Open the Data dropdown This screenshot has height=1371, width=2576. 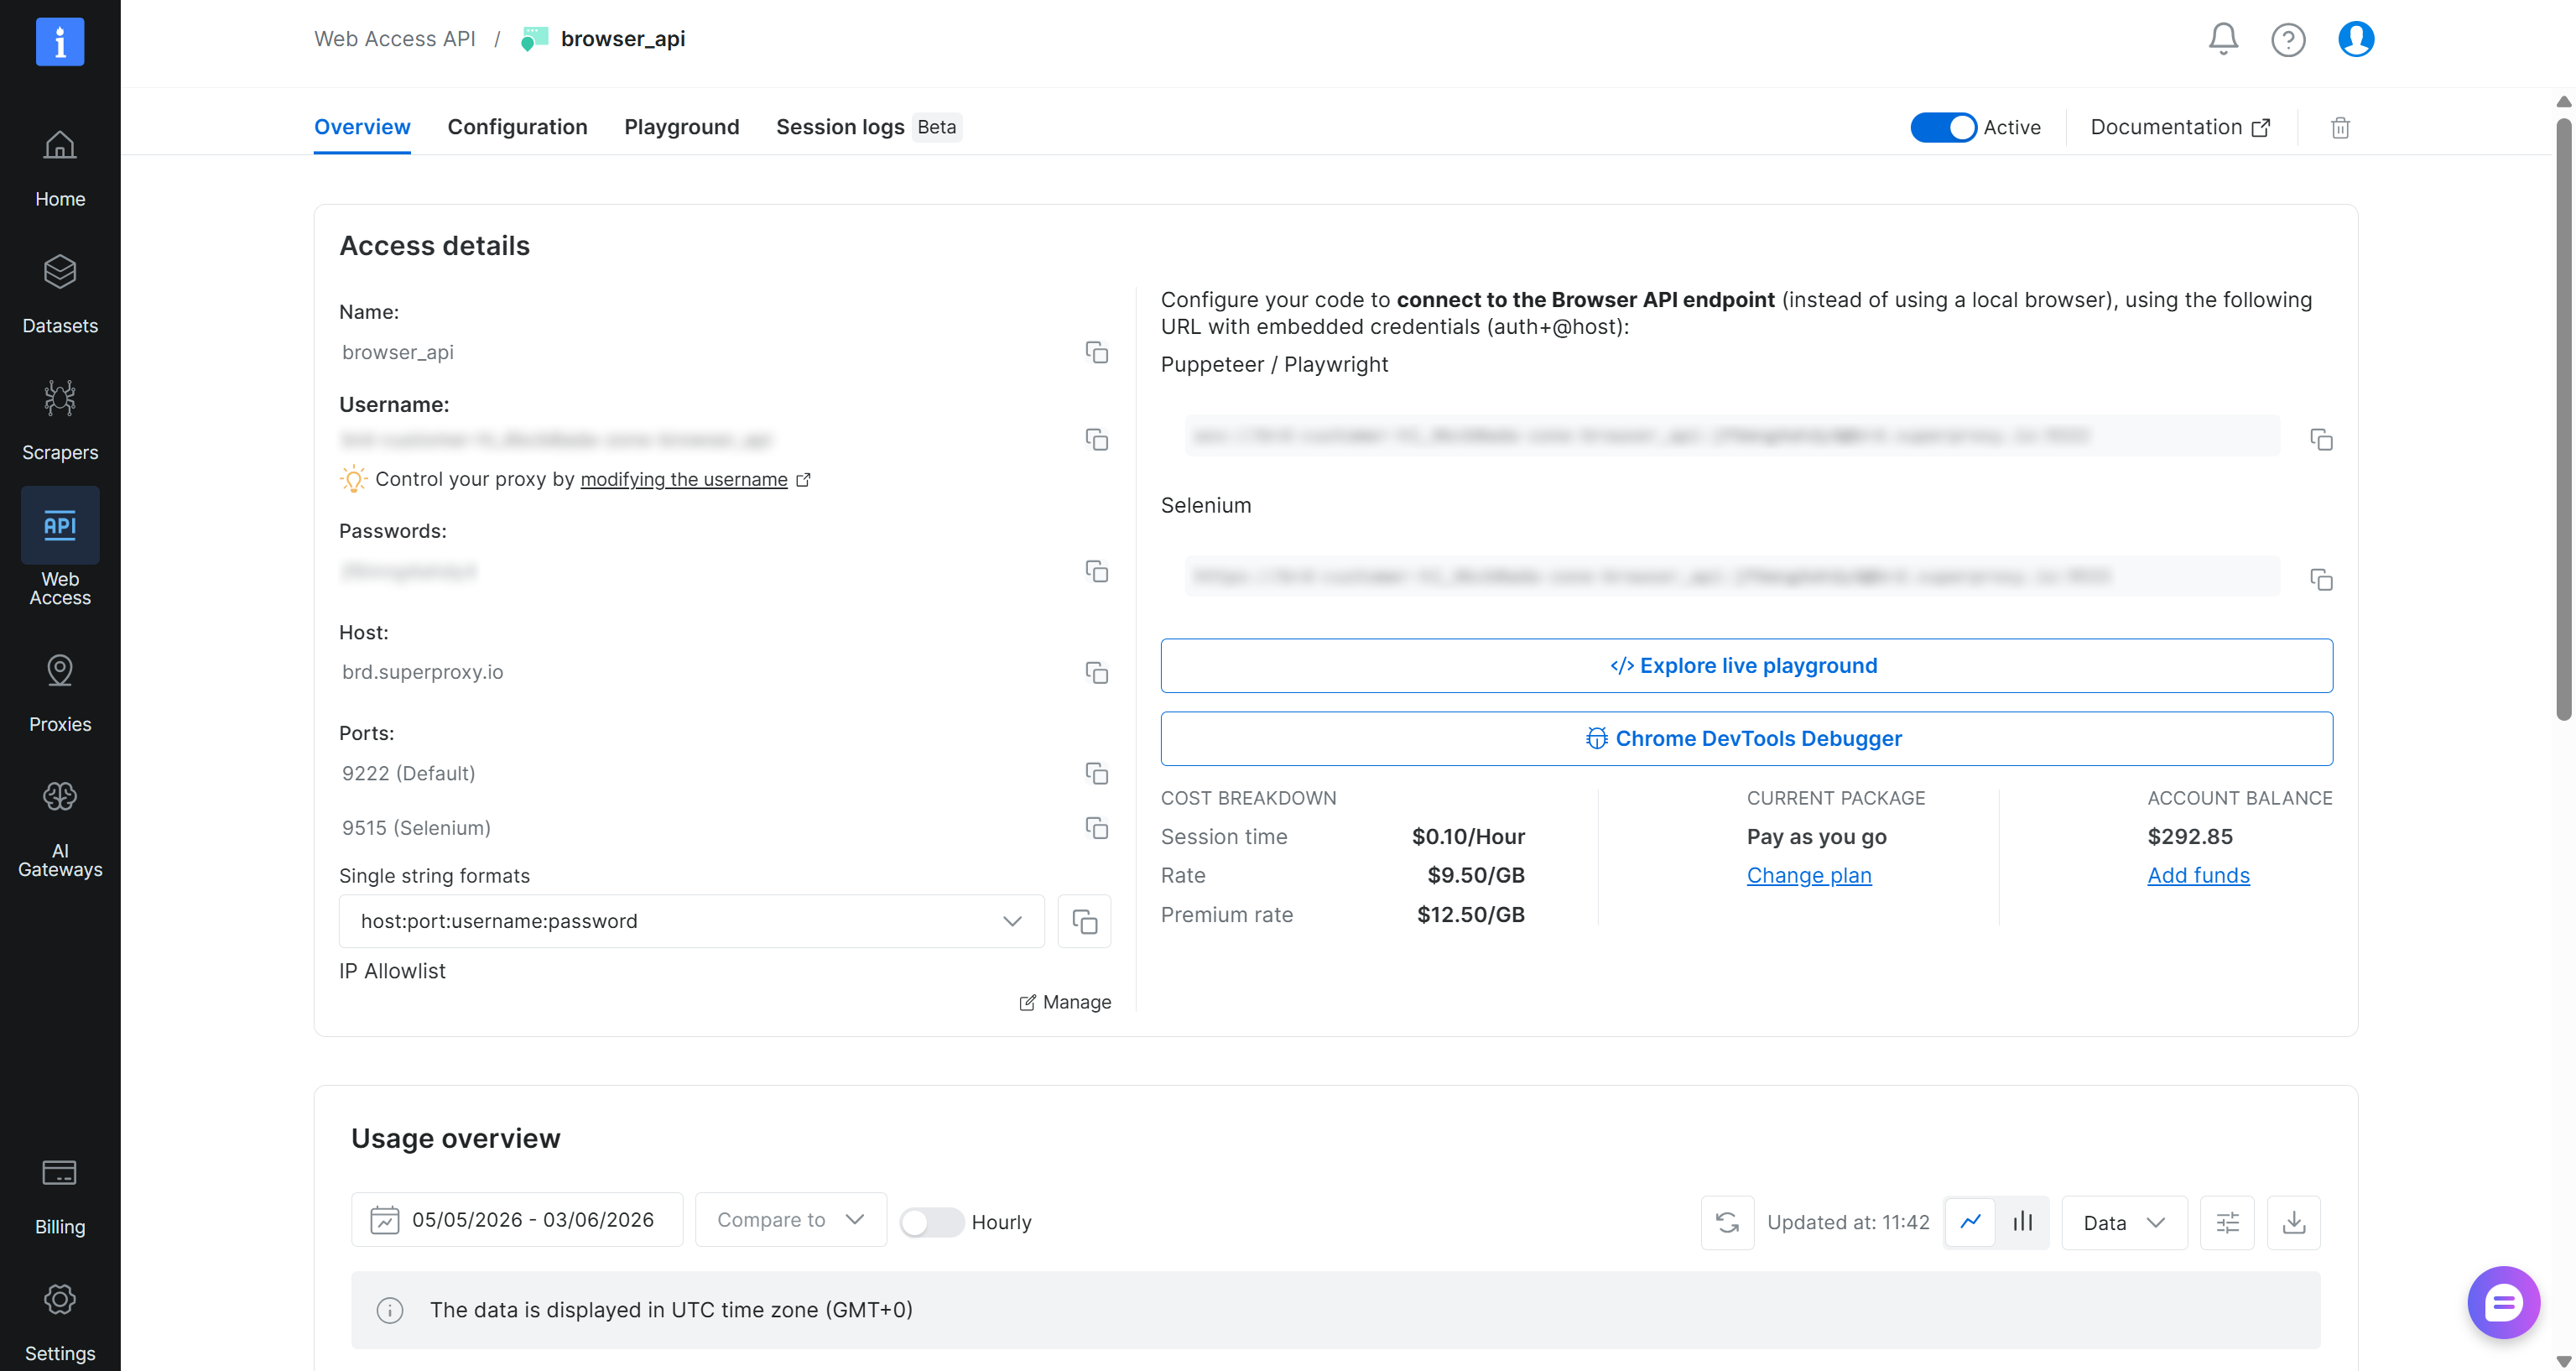[x=2124, y=1222]
